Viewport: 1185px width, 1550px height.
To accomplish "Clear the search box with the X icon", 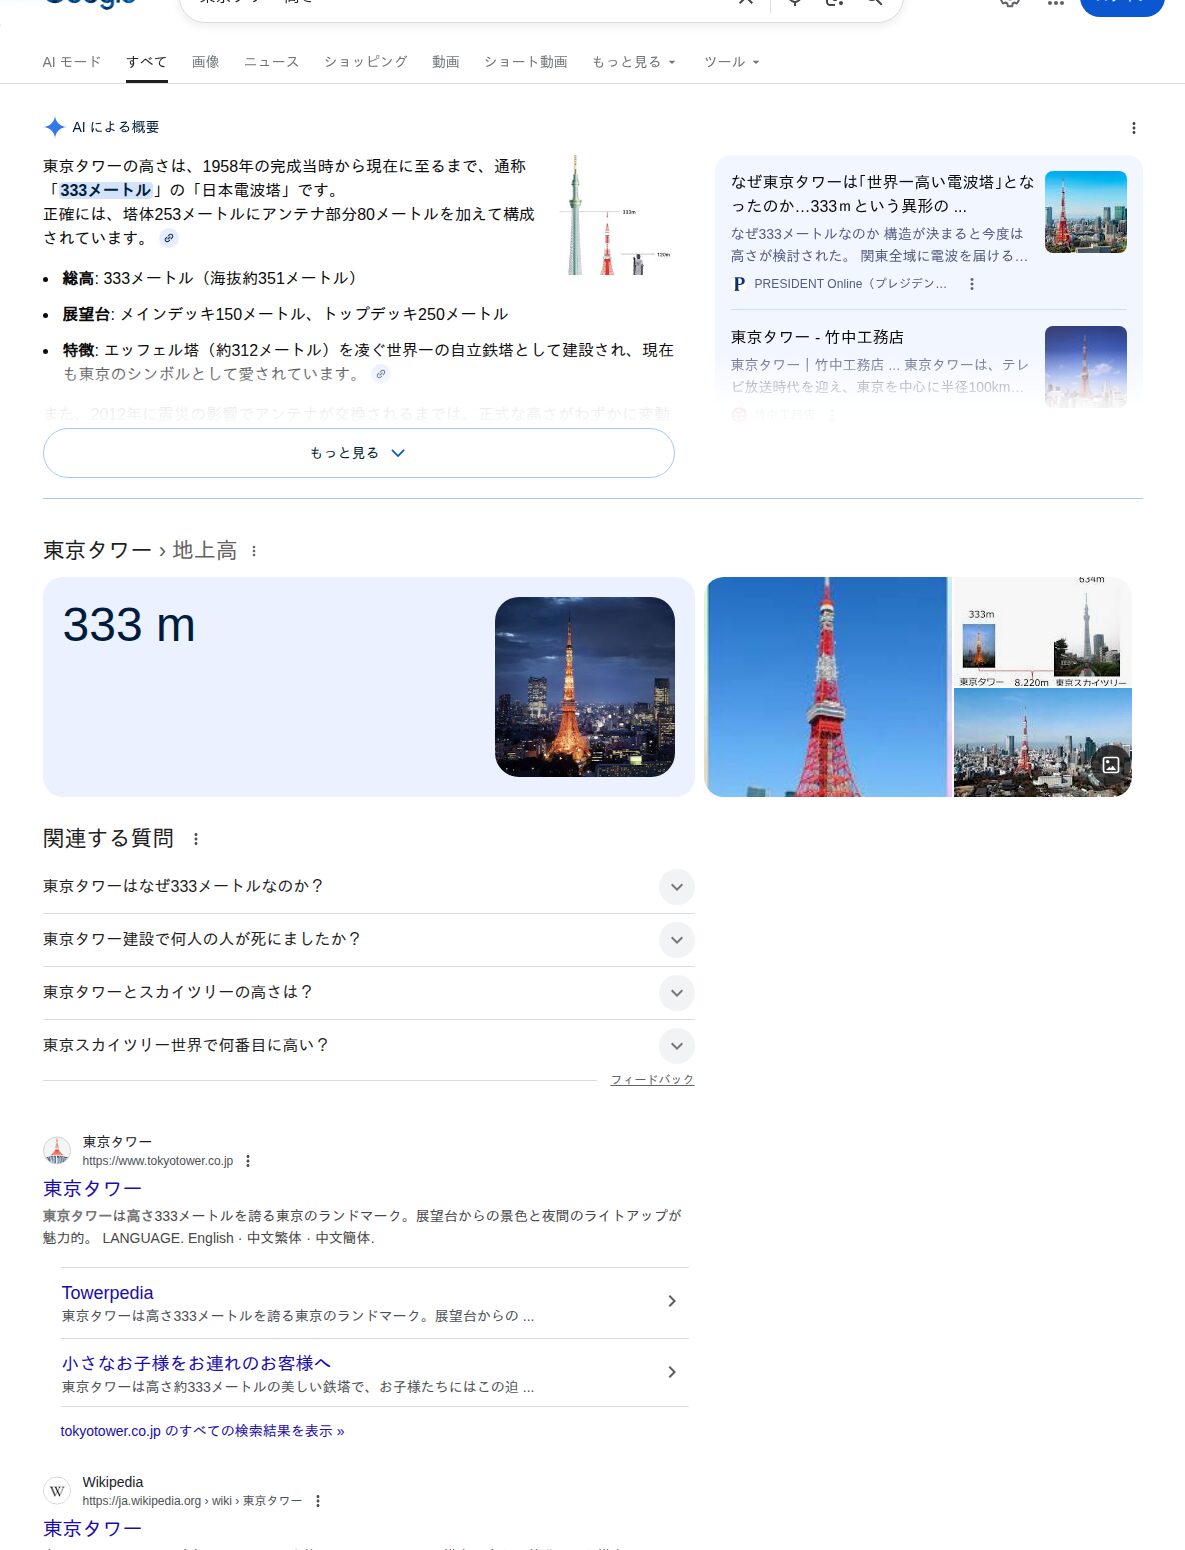I will point(745,3).
